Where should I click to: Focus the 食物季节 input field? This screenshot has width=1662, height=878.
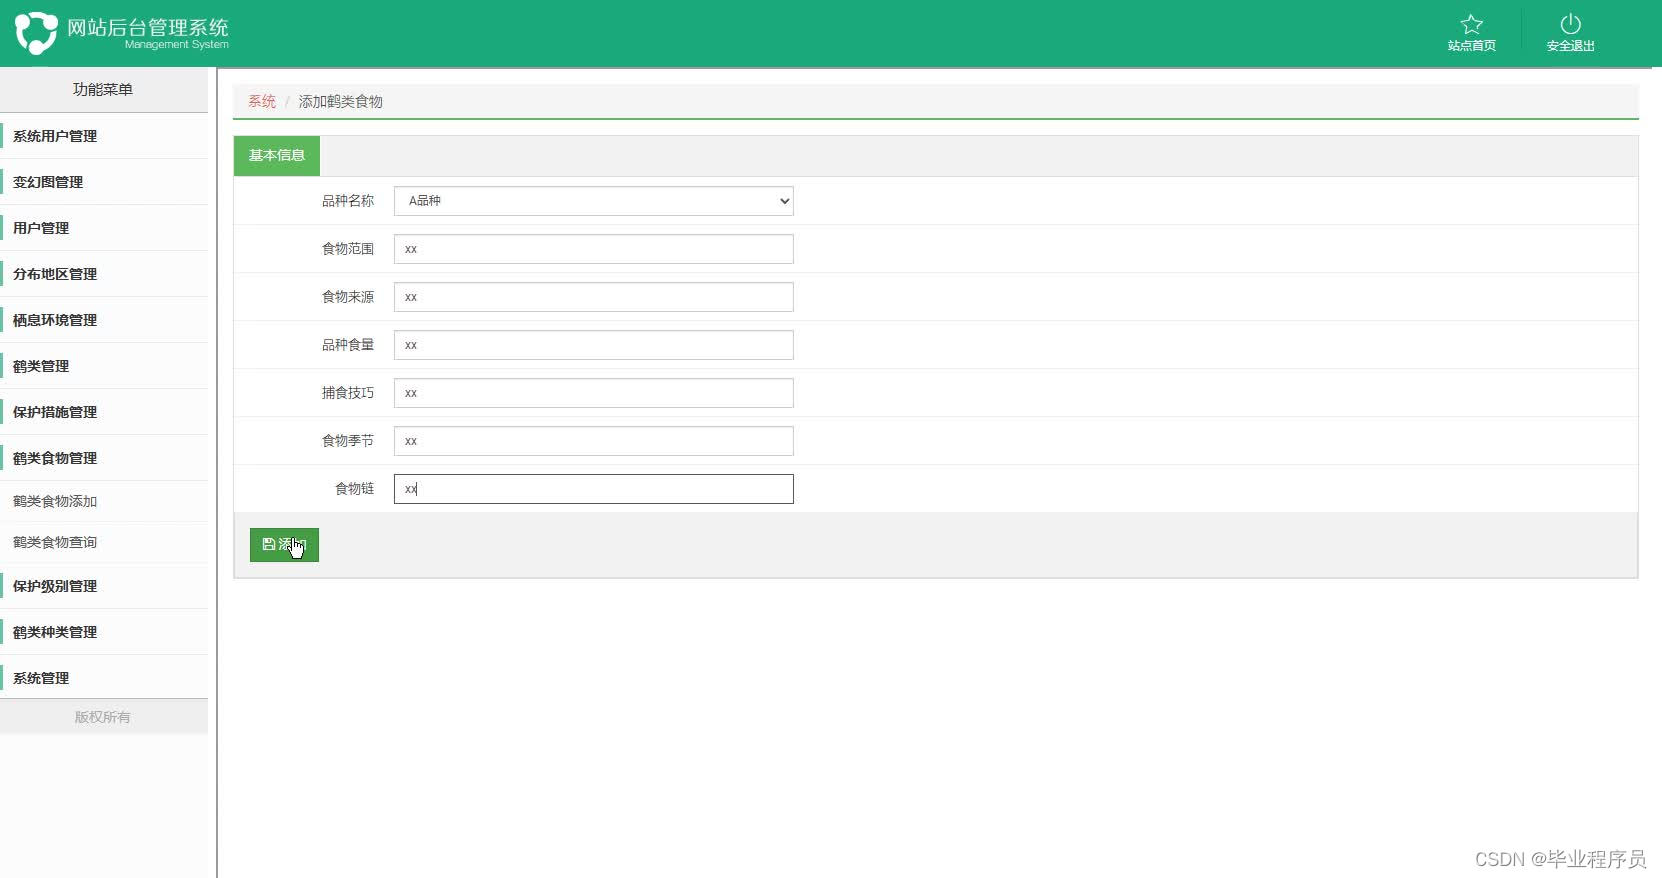point(594,441)
